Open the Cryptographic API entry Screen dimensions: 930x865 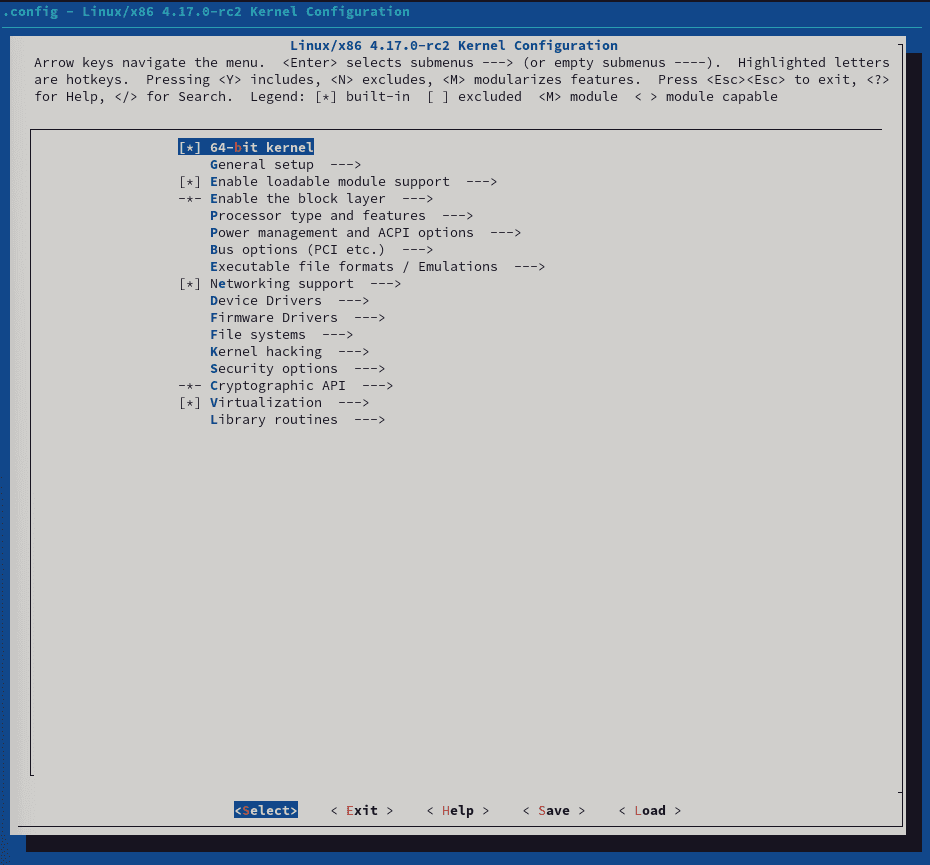point(277,386)
